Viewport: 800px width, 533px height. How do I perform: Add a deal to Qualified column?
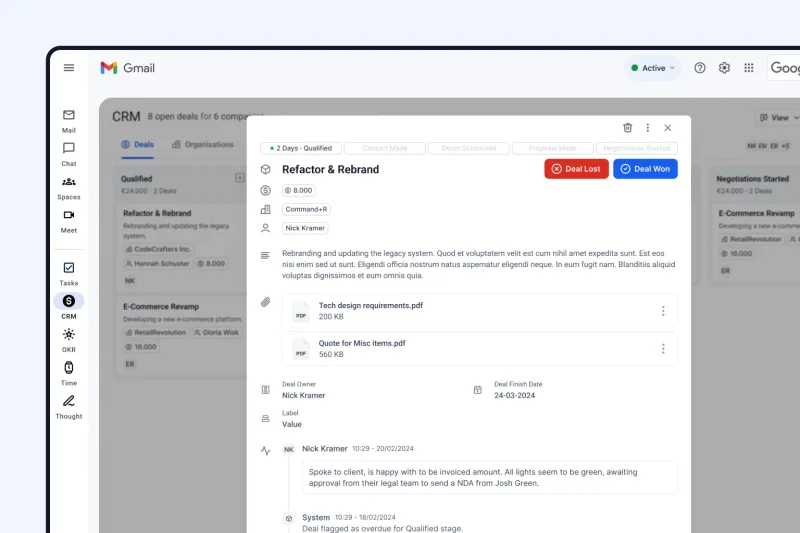(240, 177)
